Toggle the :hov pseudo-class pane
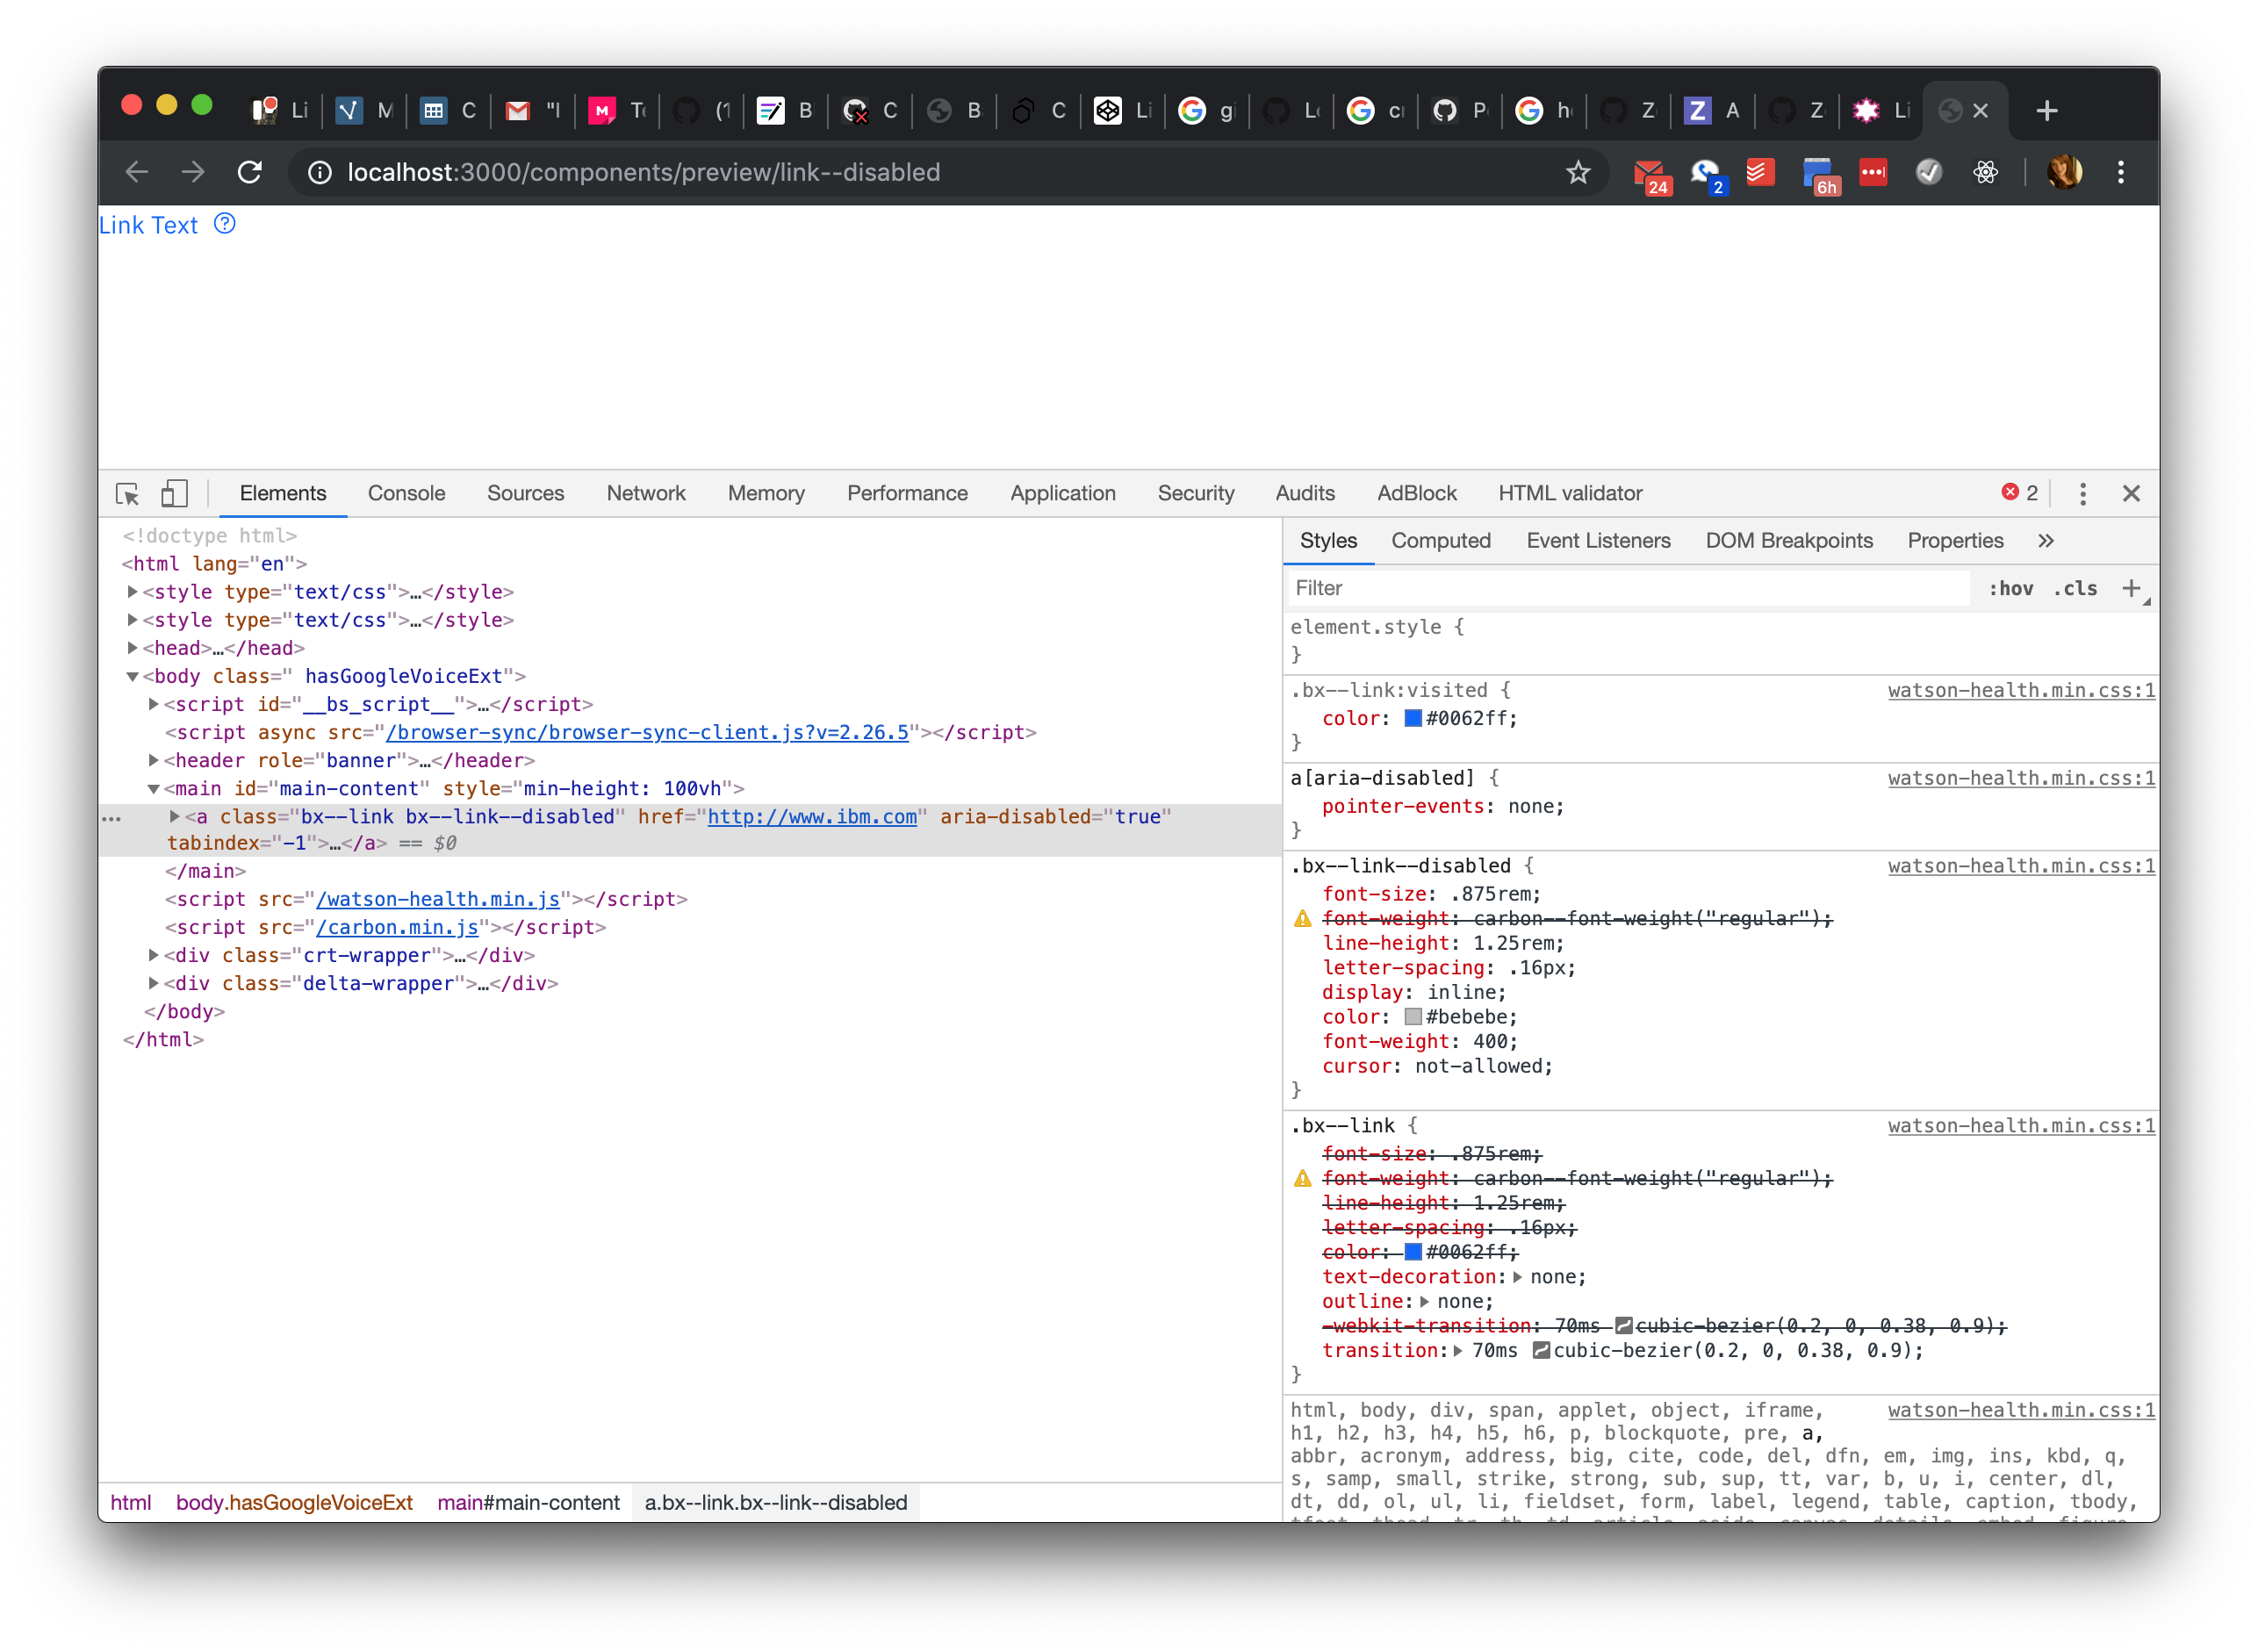This screenshot has width=2258, height=1652. [2011, 589]
